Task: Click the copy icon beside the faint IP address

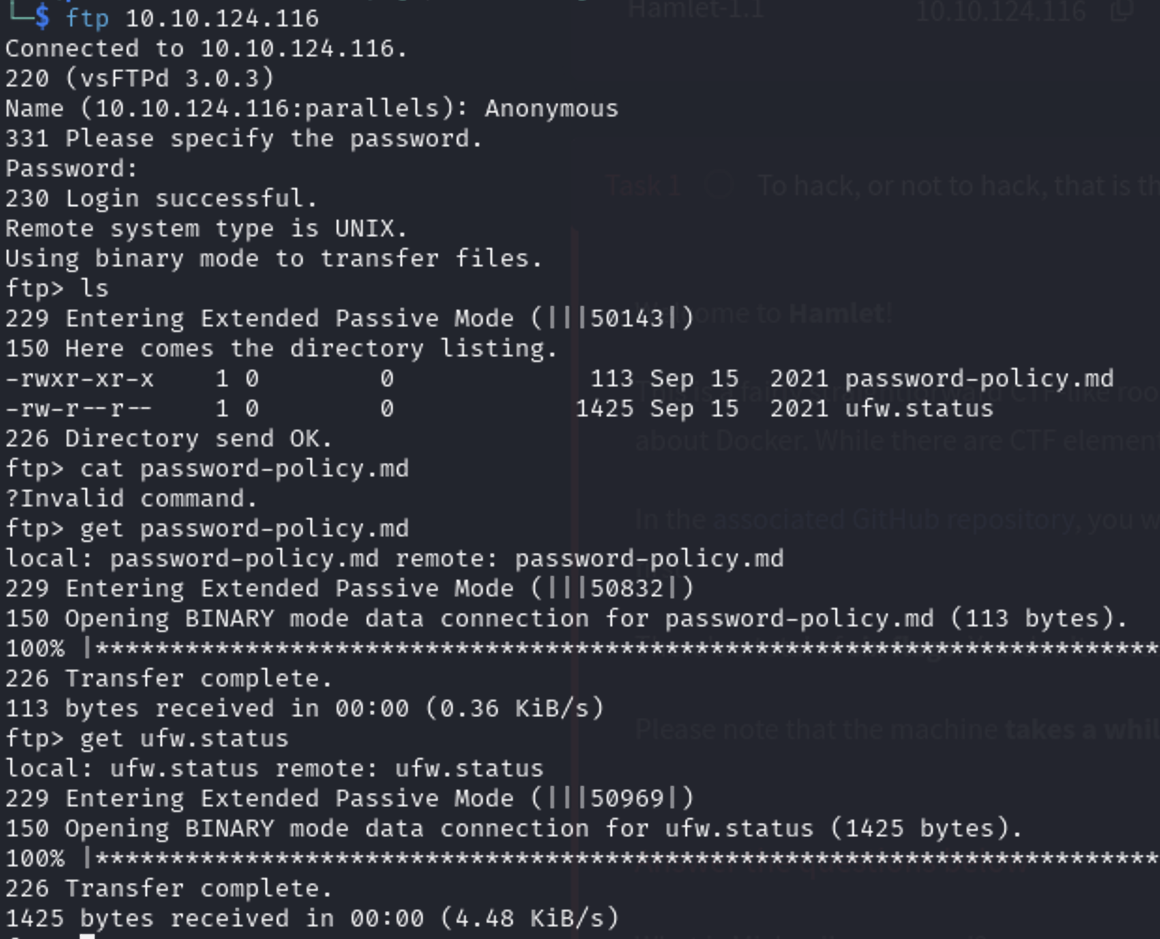Action: click(1121, 11)
